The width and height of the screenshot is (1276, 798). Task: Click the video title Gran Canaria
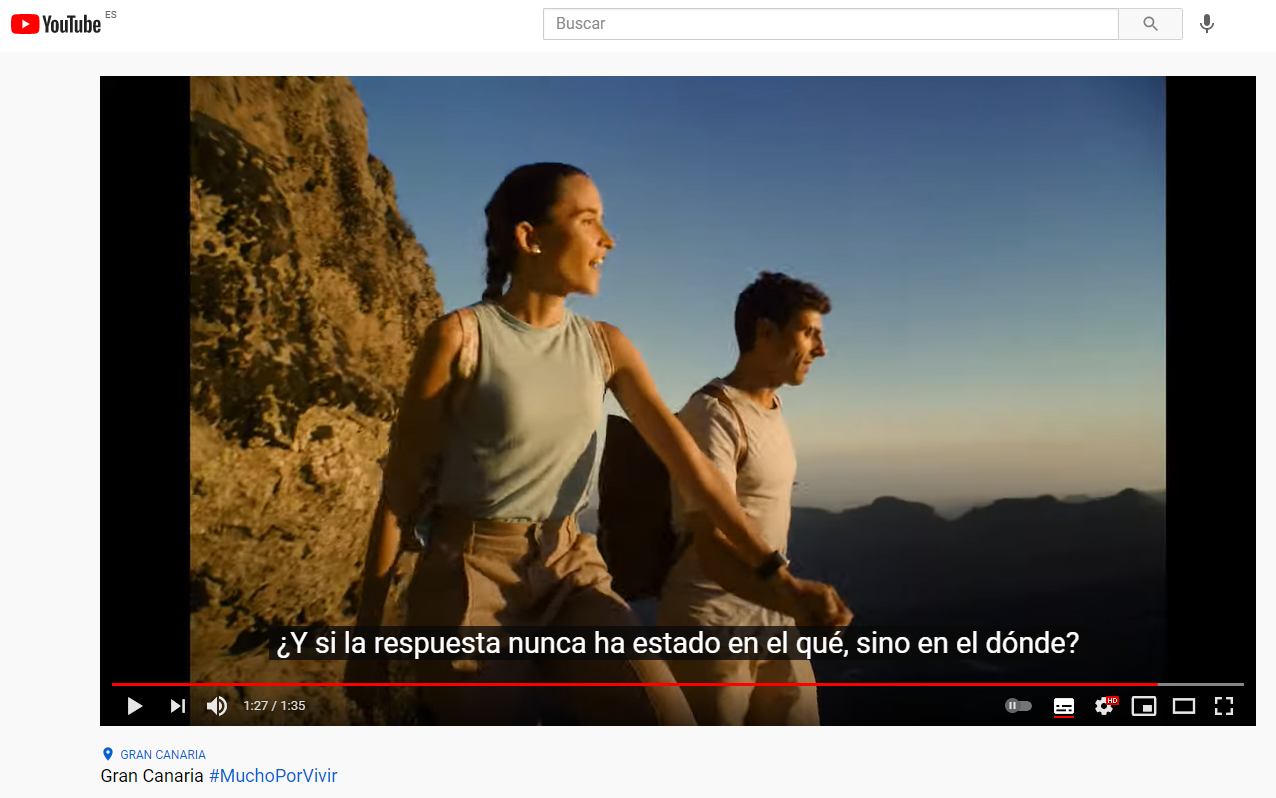[x=152, y=776]
